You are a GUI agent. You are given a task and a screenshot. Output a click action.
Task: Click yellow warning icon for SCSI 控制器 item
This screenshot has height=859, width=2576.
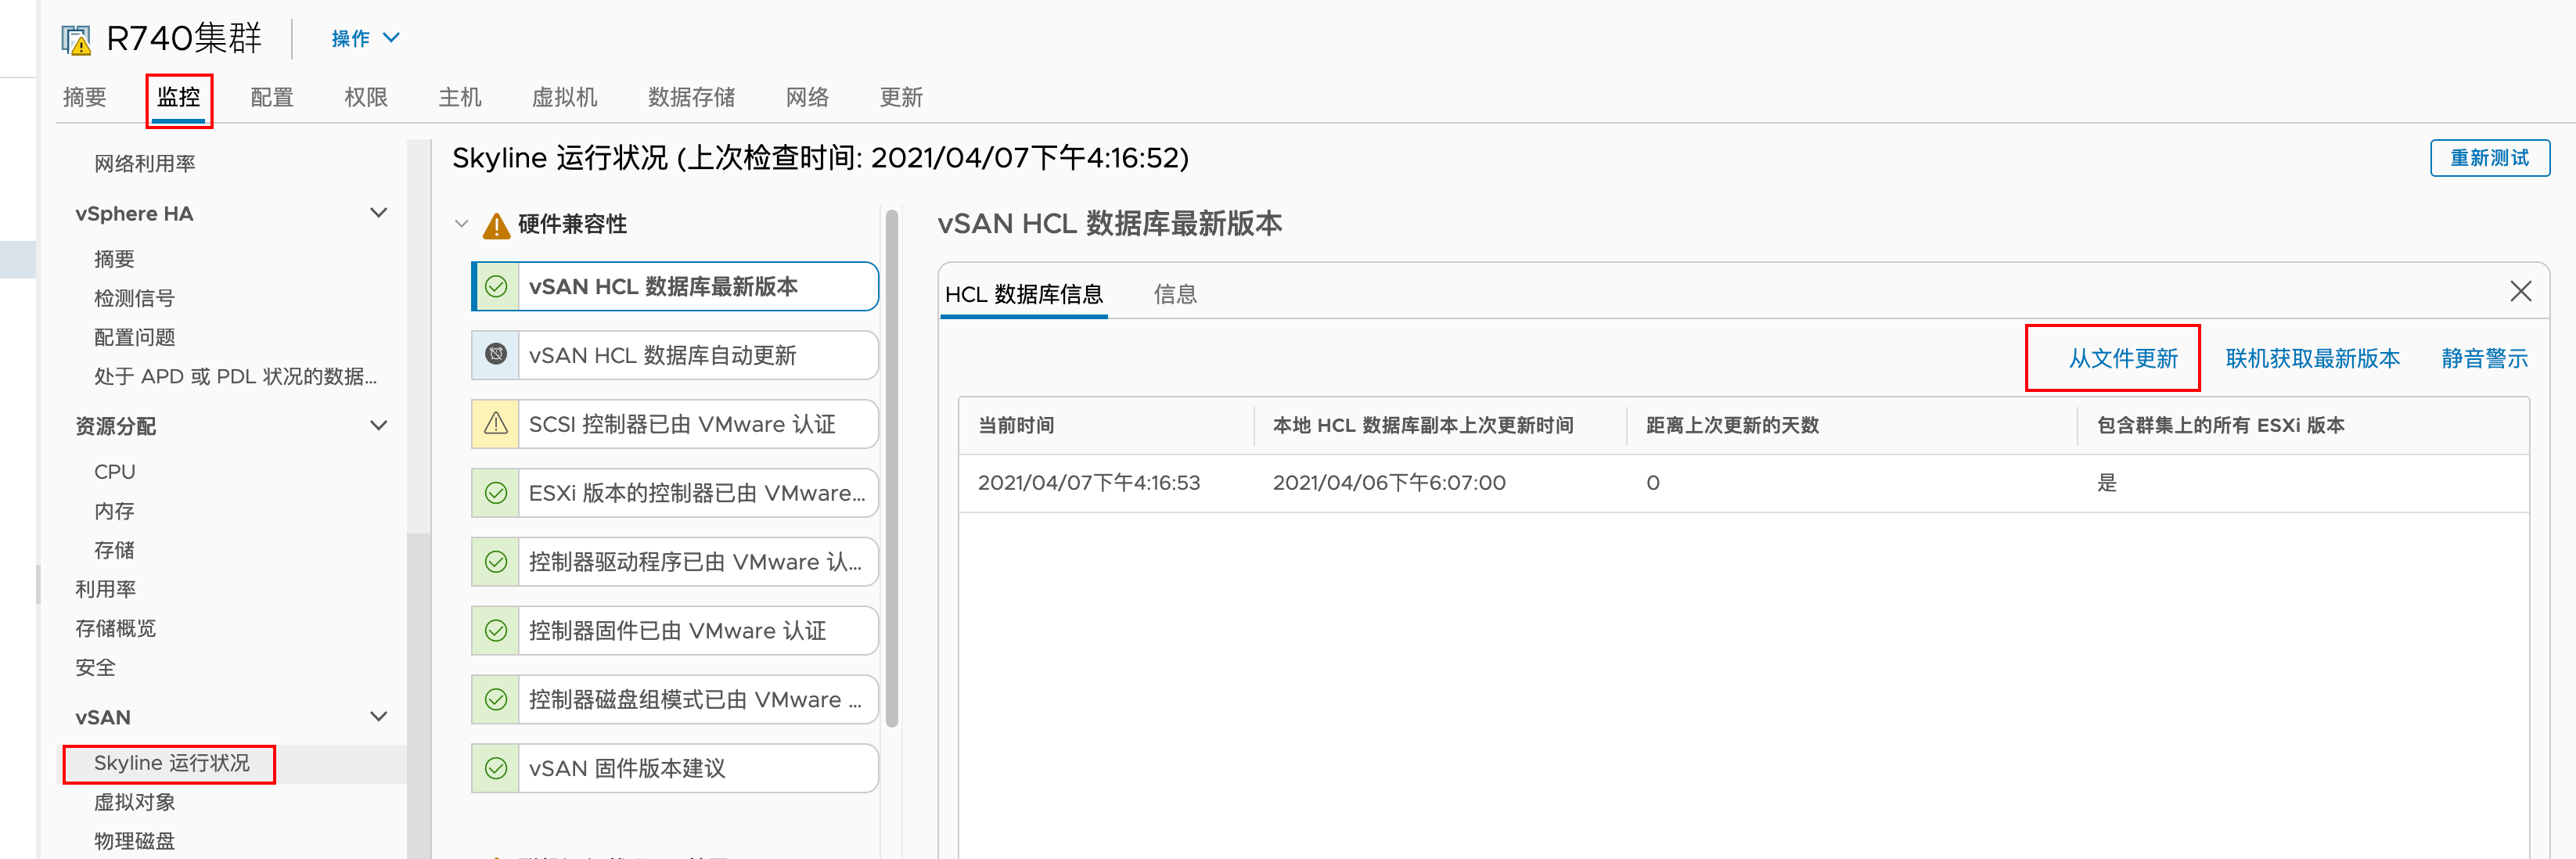(x=496, y=424)
